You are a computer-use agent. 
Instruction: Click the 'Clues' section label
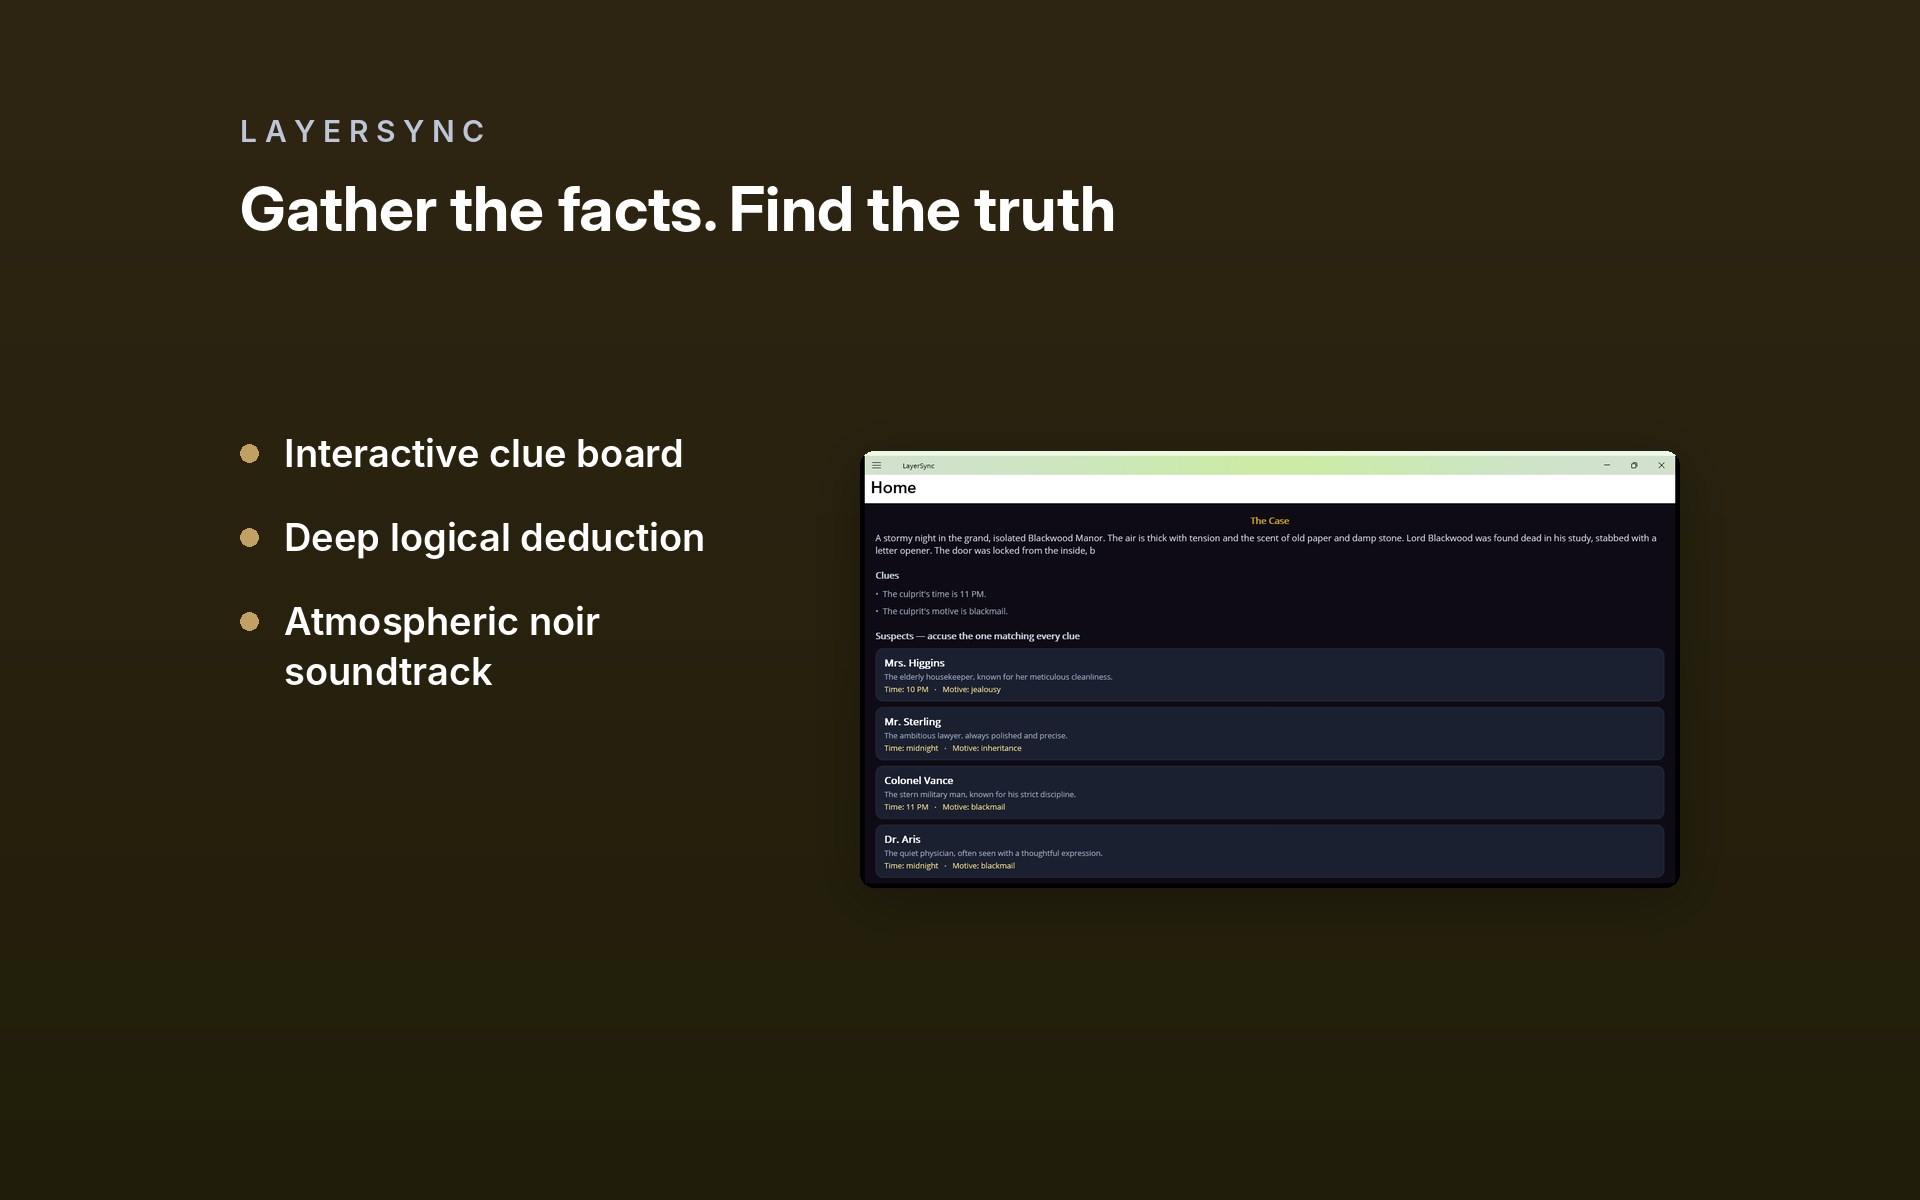(x=887, y=576)
